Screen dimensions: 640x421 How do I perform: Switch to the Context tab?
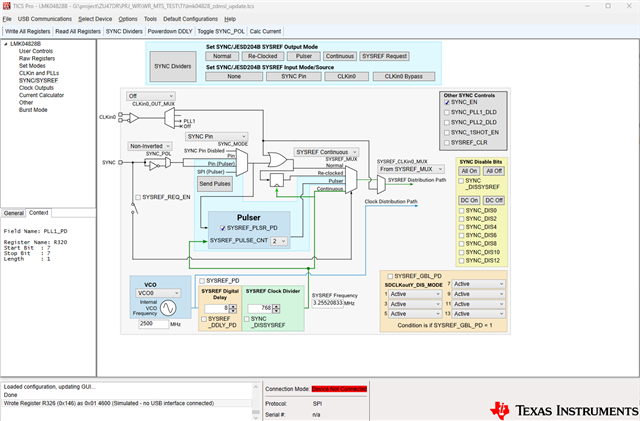[x=39, y=213]
